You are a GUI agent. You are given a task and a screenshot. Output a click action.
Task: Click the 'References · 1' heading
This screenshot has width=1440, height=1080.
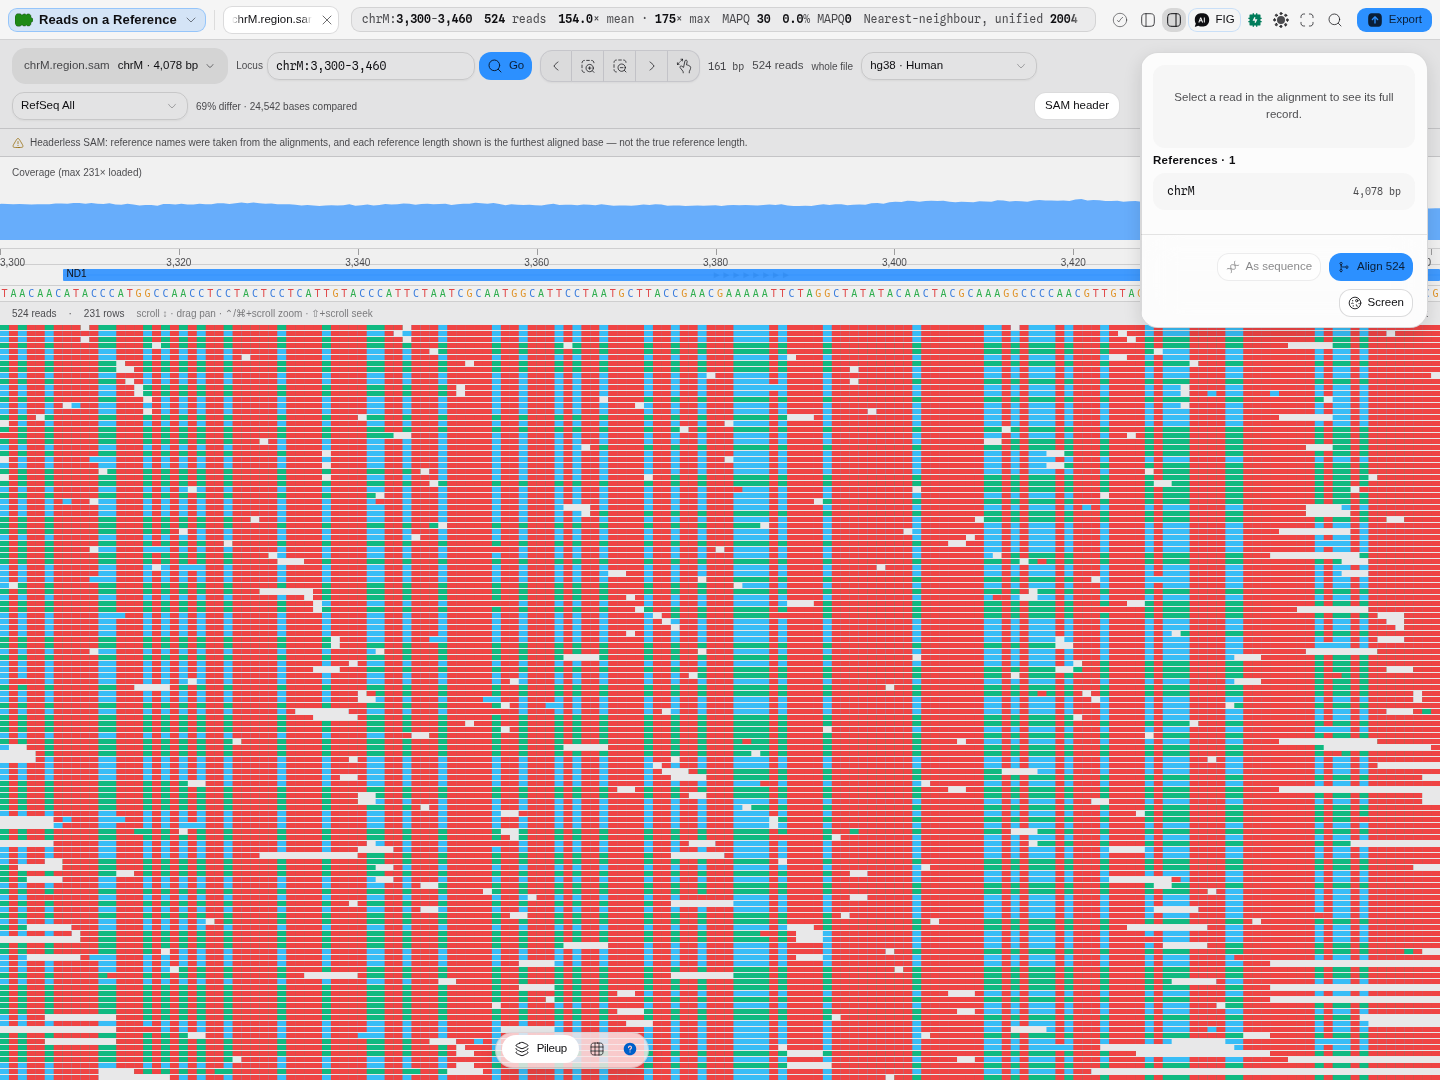coord(1194,160)
